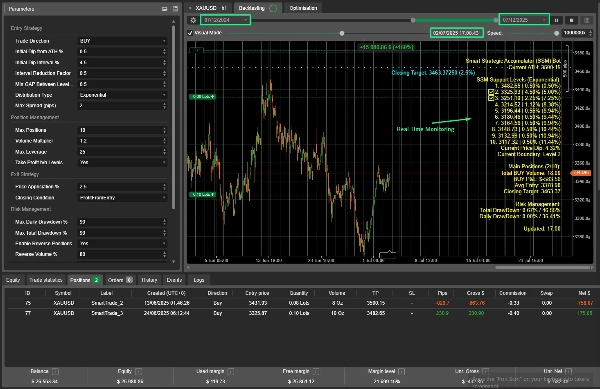Select the Backtesting tab
600x389 pixels.
click(x=257, y=8)
